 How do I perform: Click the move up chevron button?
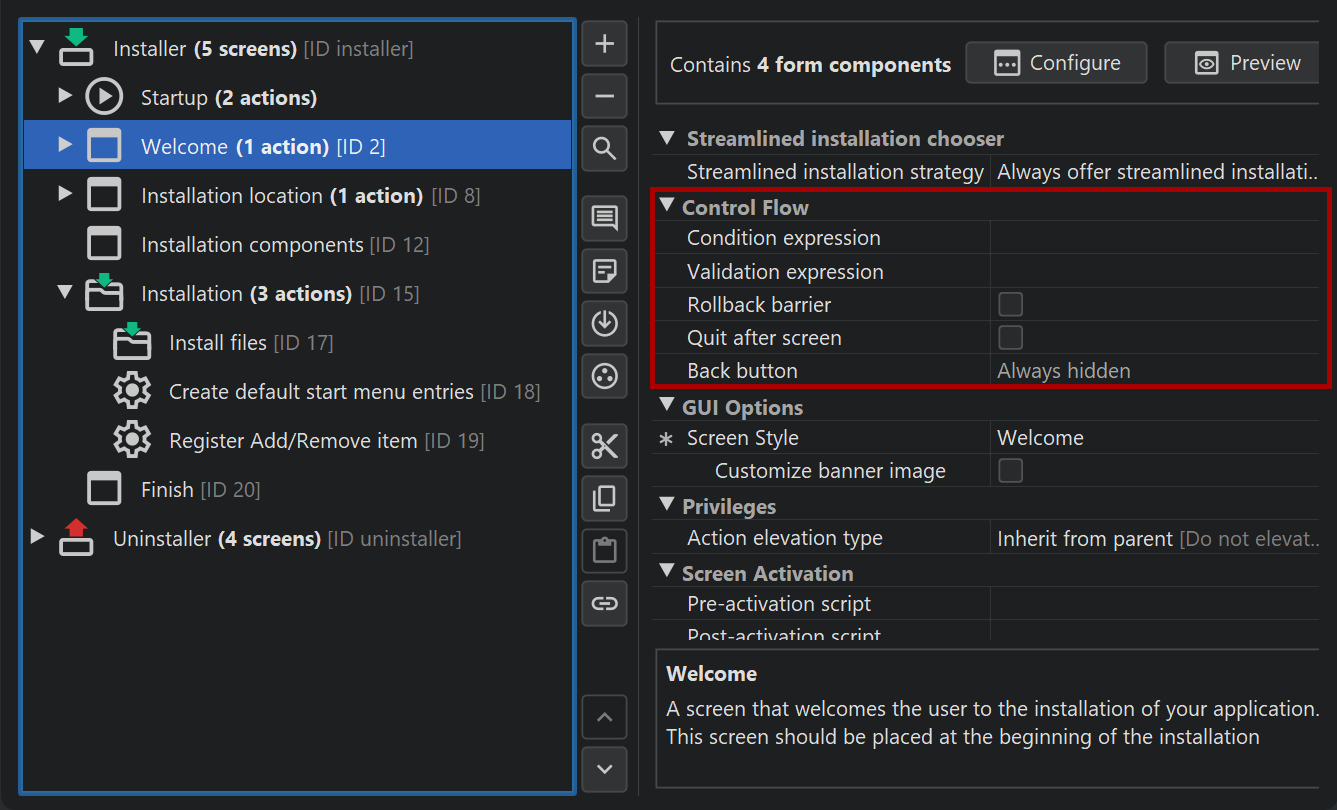click(x=604, y=717)
